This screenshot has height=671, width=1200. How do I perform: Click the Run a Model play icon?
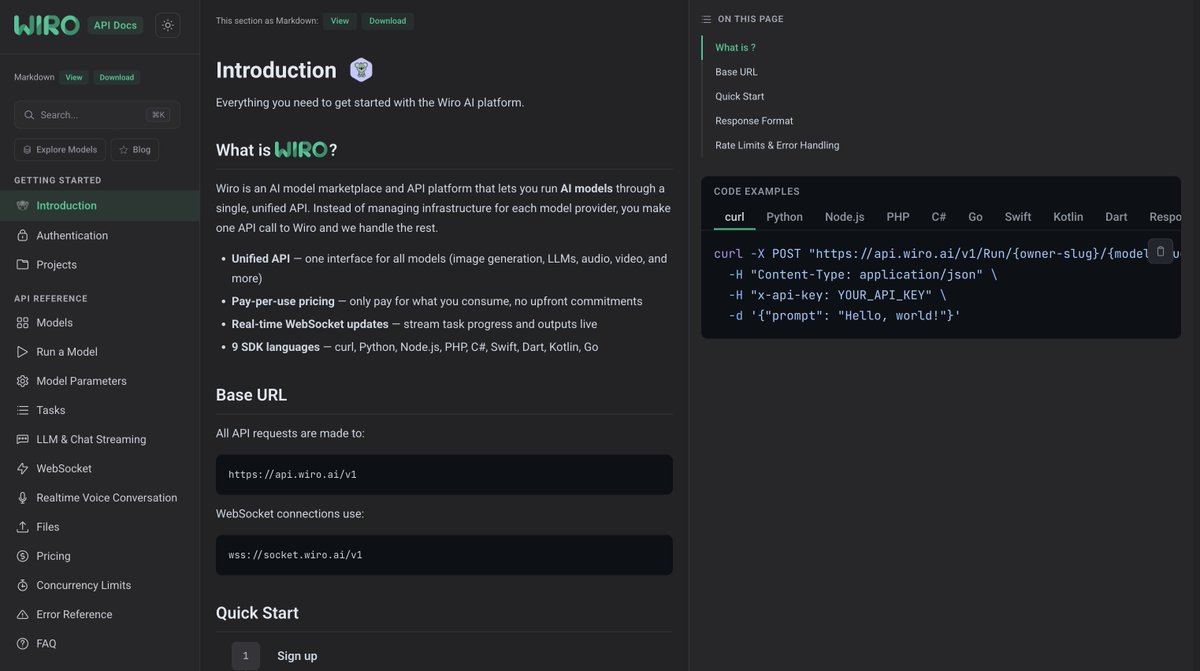23,352
